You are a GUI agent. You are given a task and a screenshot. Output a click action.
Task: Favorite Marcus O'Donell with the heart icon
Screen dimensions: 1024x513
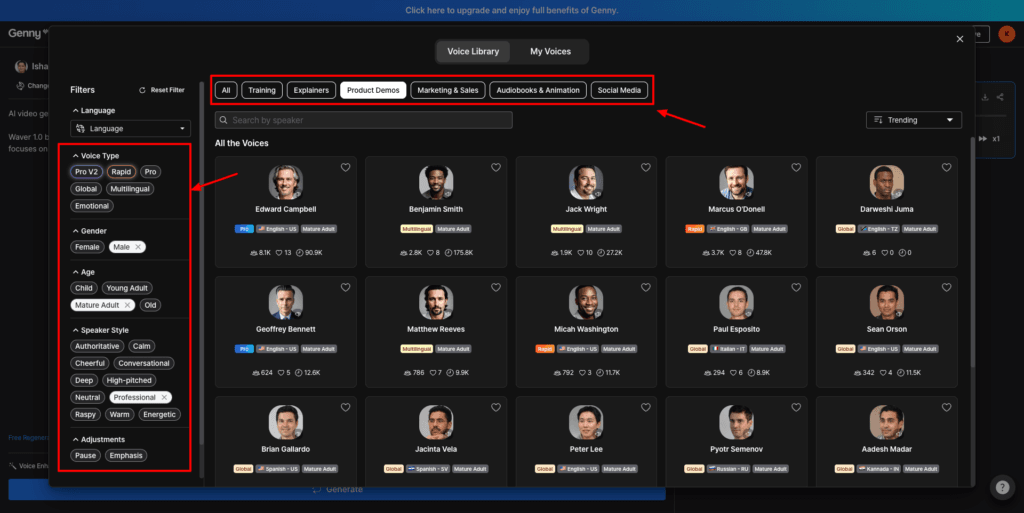click(x=796, y=168)
